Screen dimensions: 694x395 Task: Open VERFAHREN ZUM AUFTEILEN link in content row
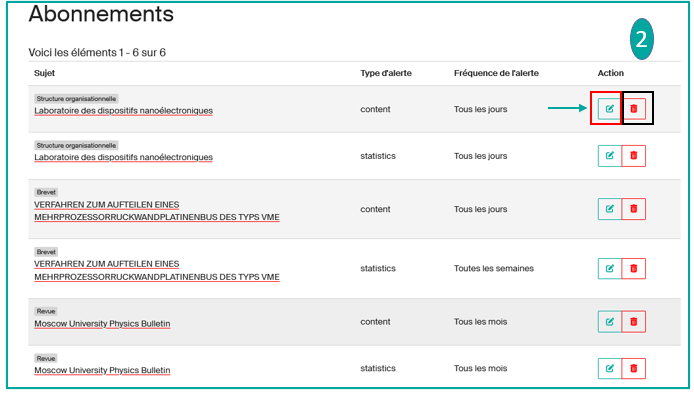click(x=157, y=211)
